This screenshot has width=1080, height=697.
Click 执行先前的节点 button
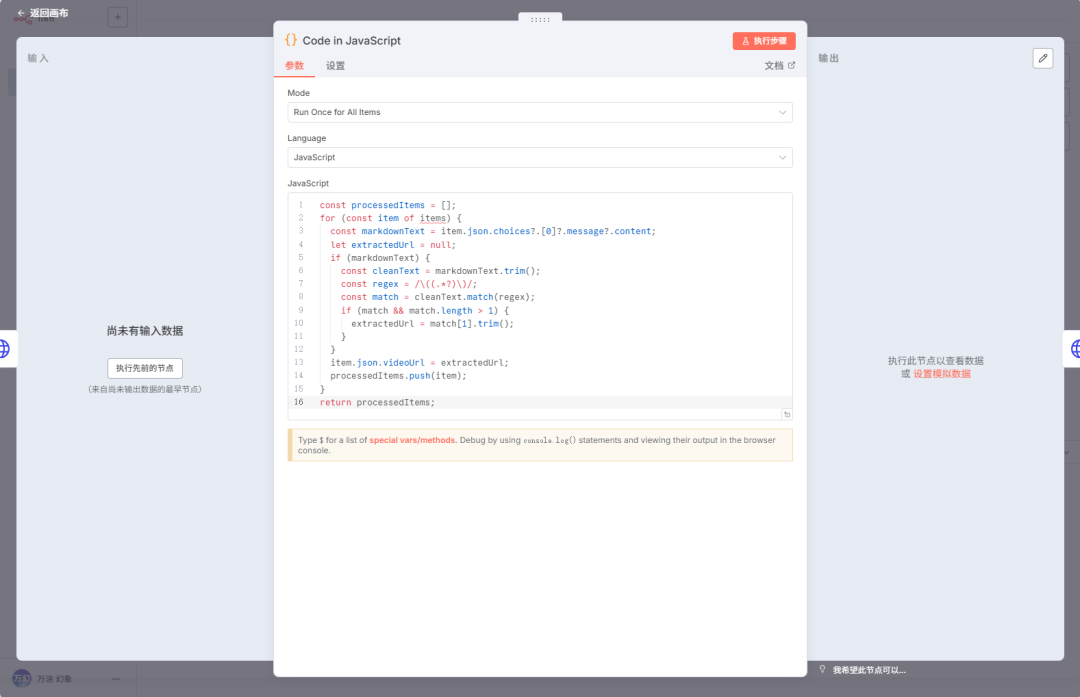pos(145,368)
